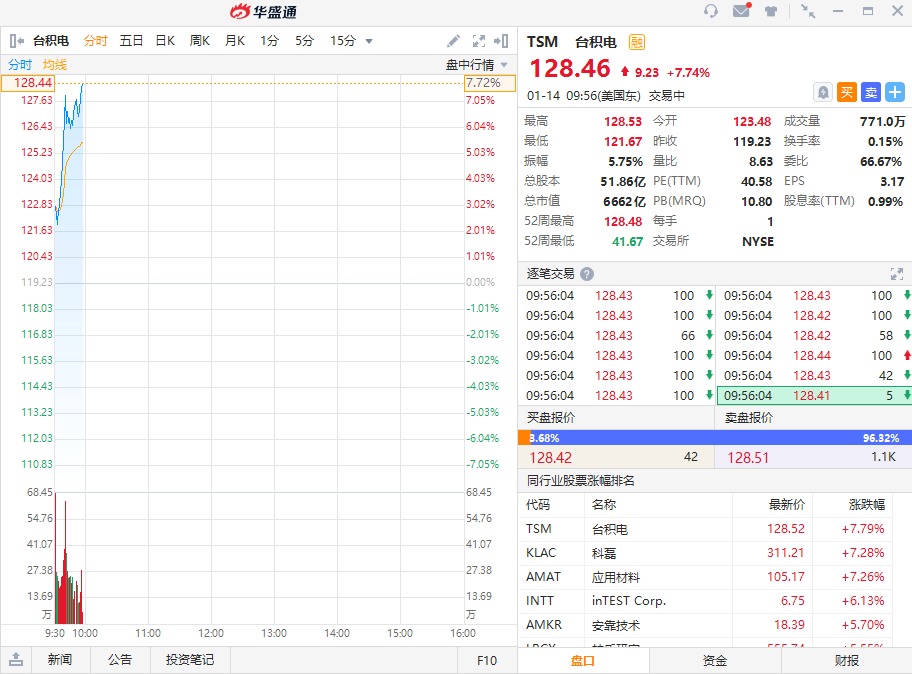Screen dimensions: 912x674
Task: Sort by 最新价 column header
Action: pyautogui.click(x=787, y=505)
